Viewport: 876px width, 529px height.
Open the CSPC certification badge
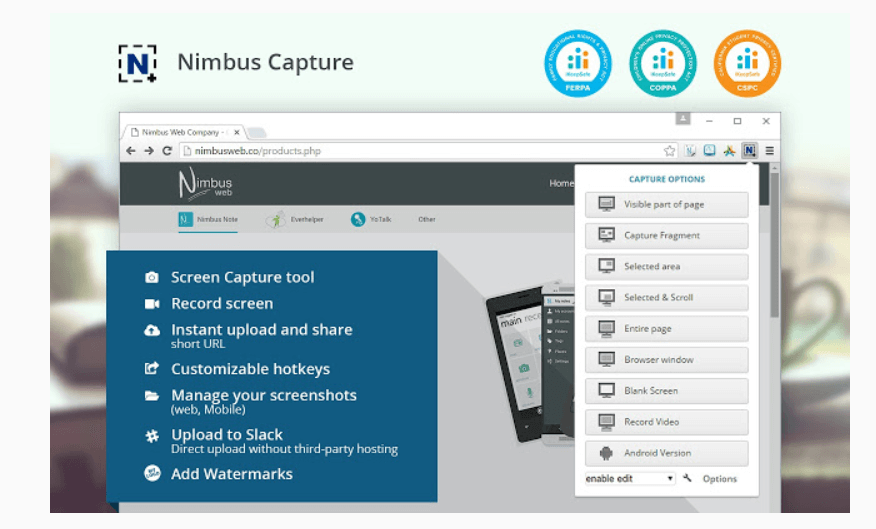(747, 63)
